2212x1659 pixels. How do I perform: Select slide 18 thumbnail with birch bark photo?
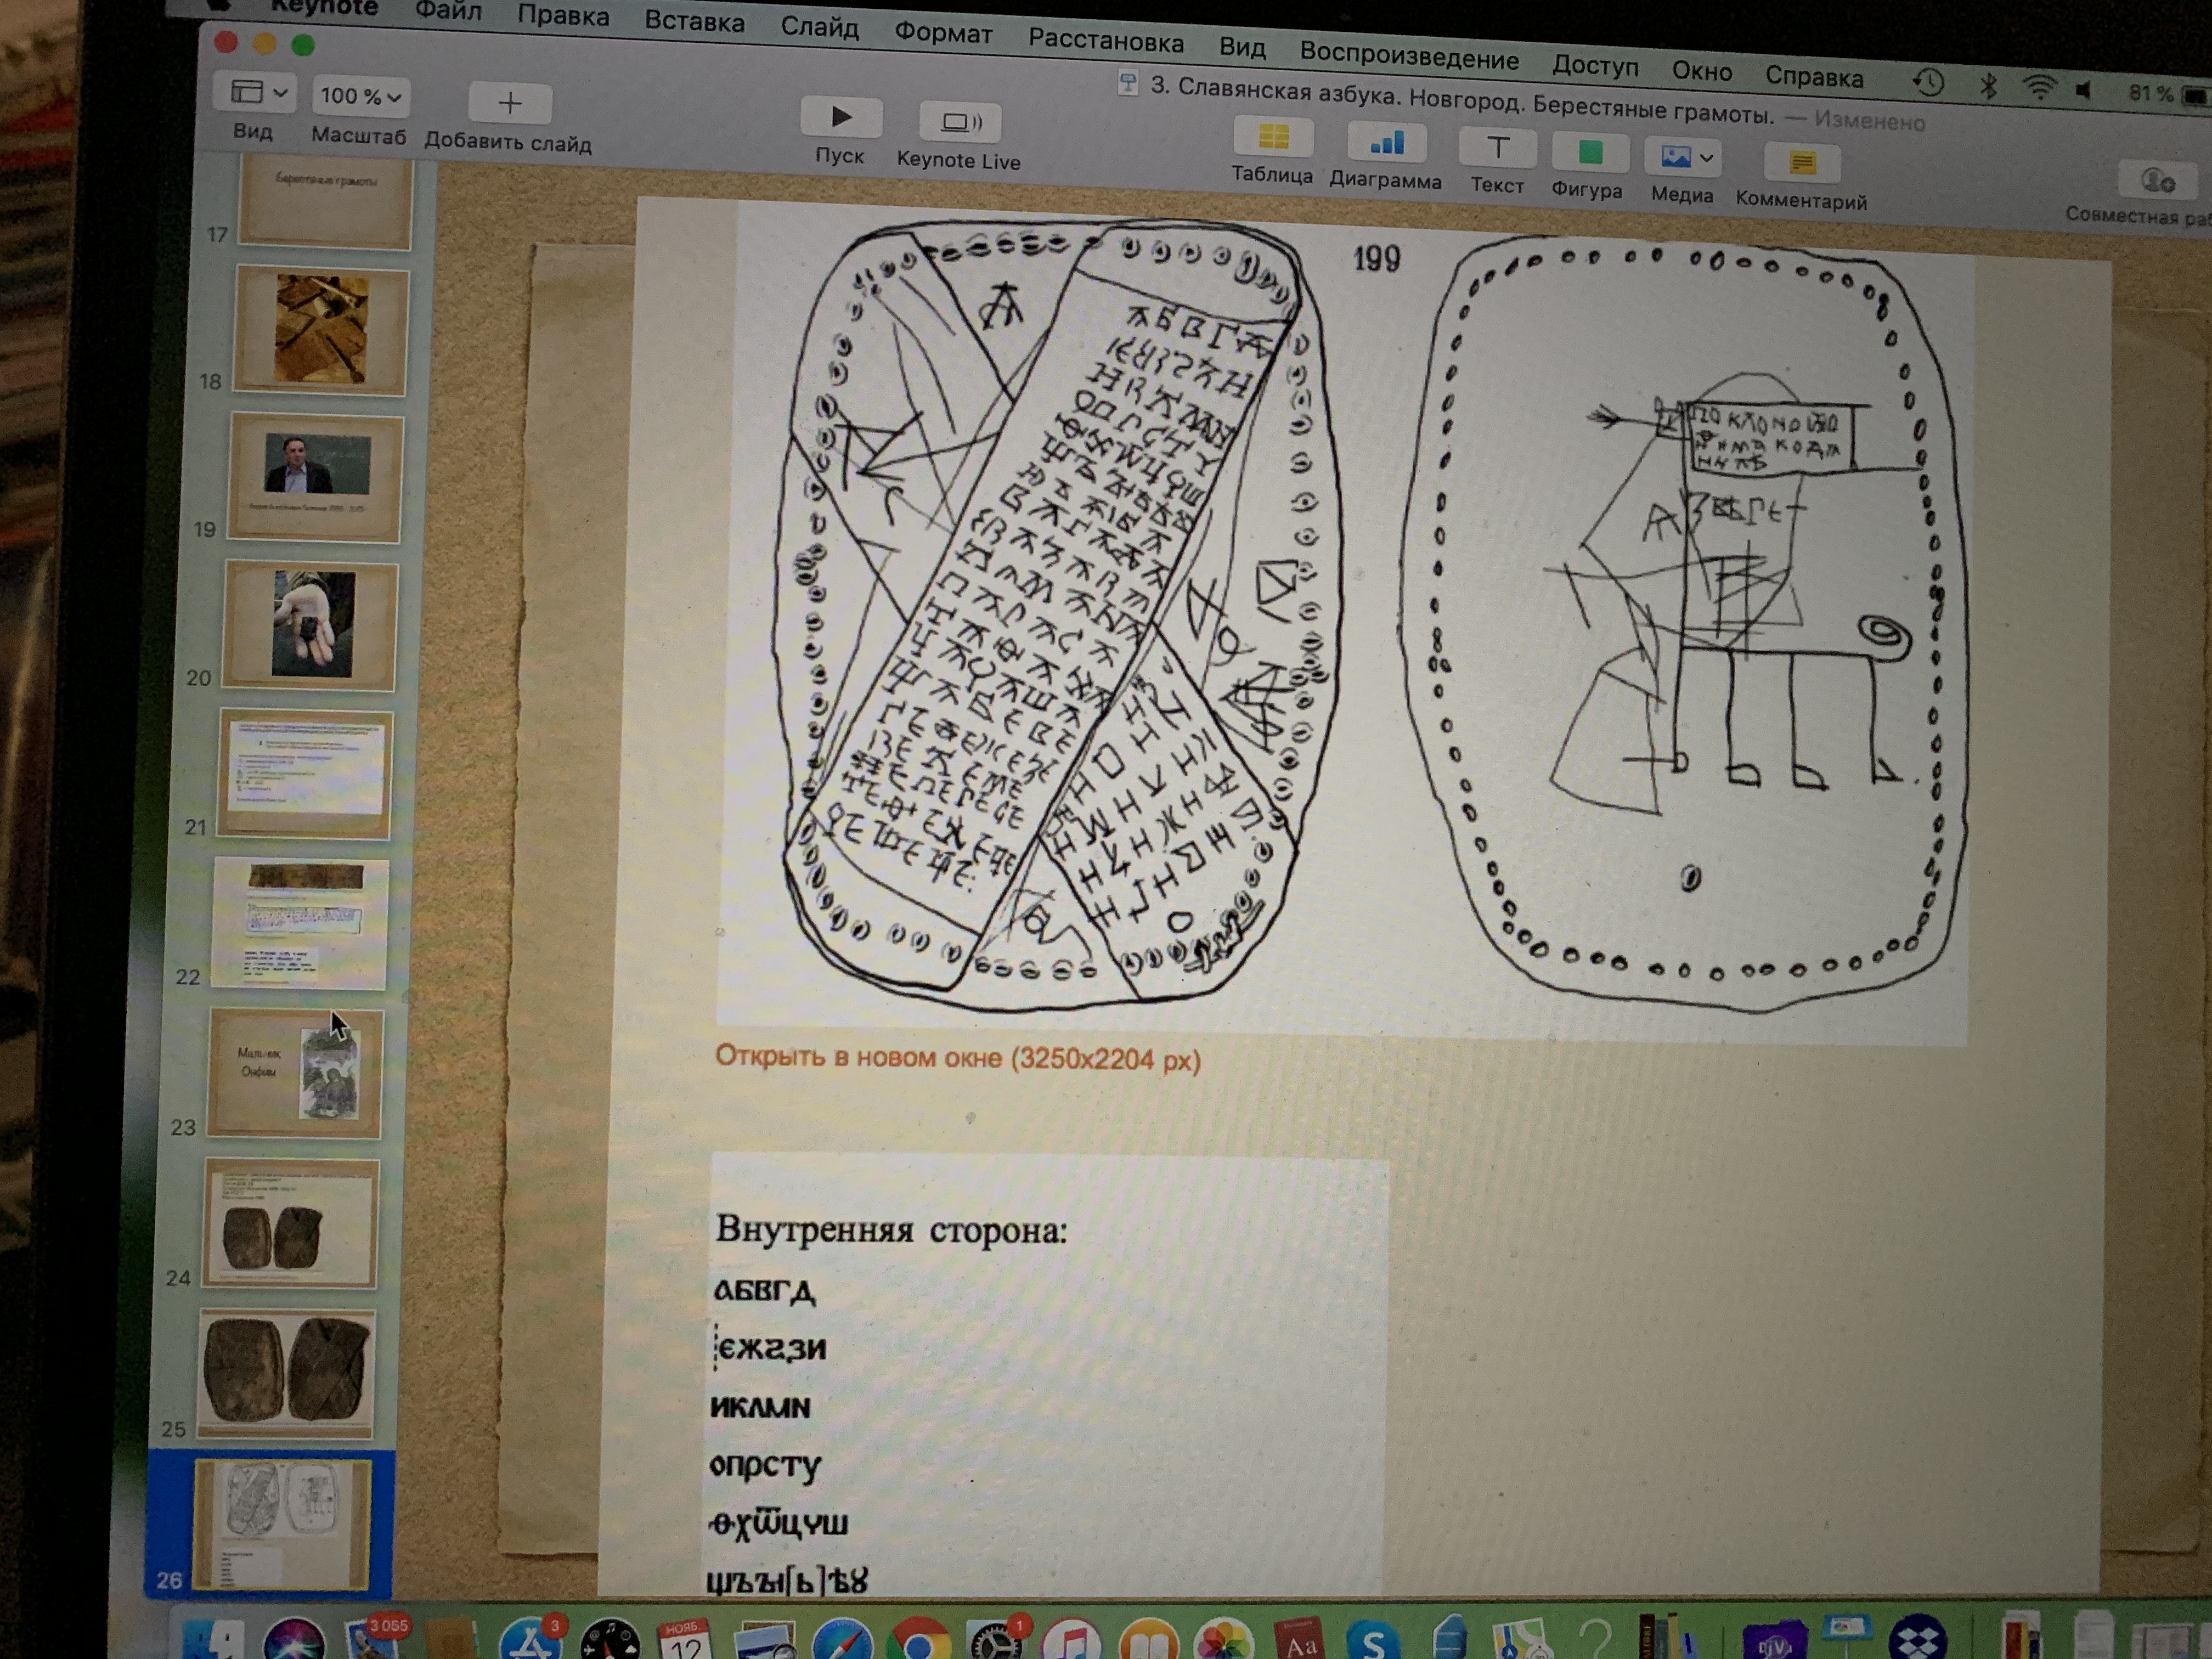coord(320,331)
